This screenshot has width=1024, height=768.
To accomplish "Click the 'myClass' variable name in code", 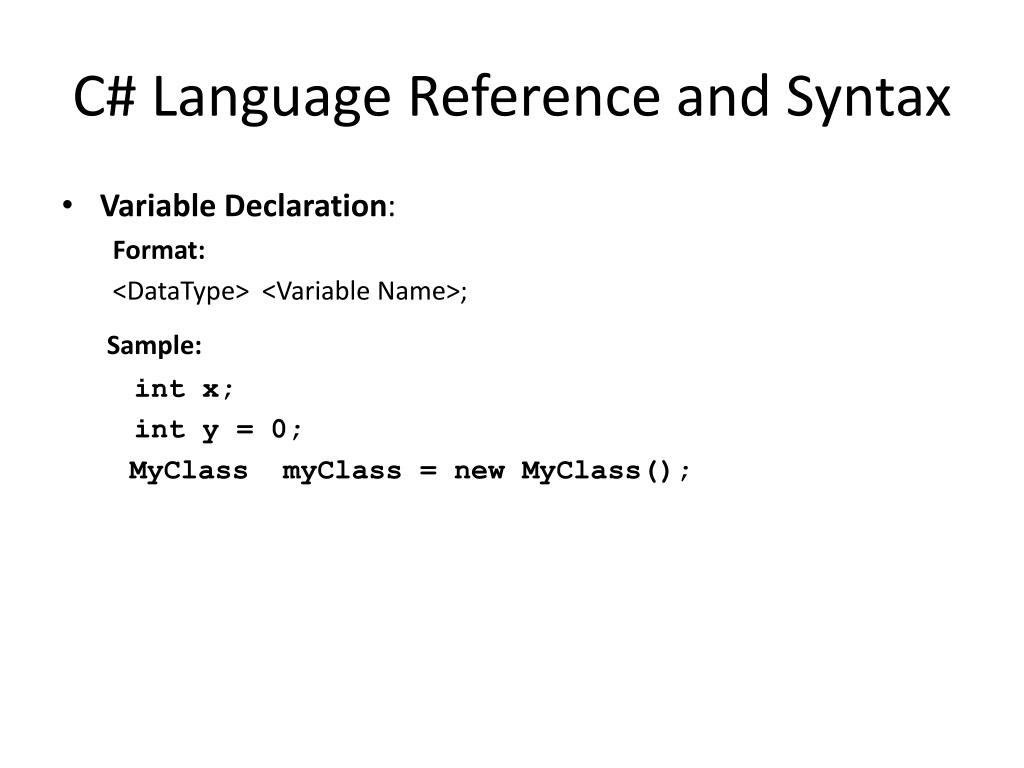I will [x=342, y=471].
